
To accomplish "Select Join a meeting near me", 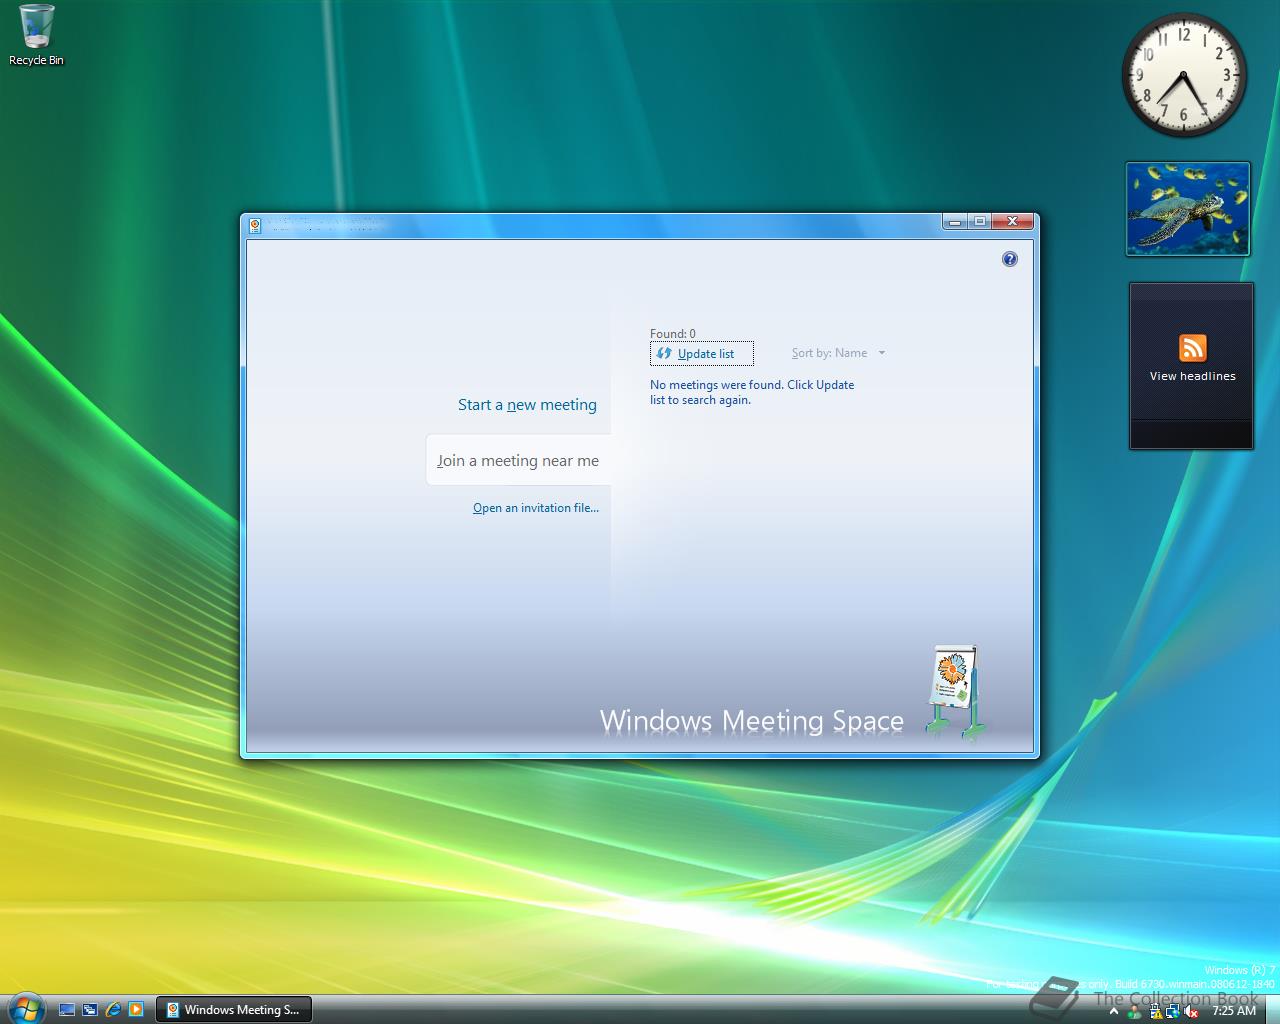I will [x=518, y=460].
